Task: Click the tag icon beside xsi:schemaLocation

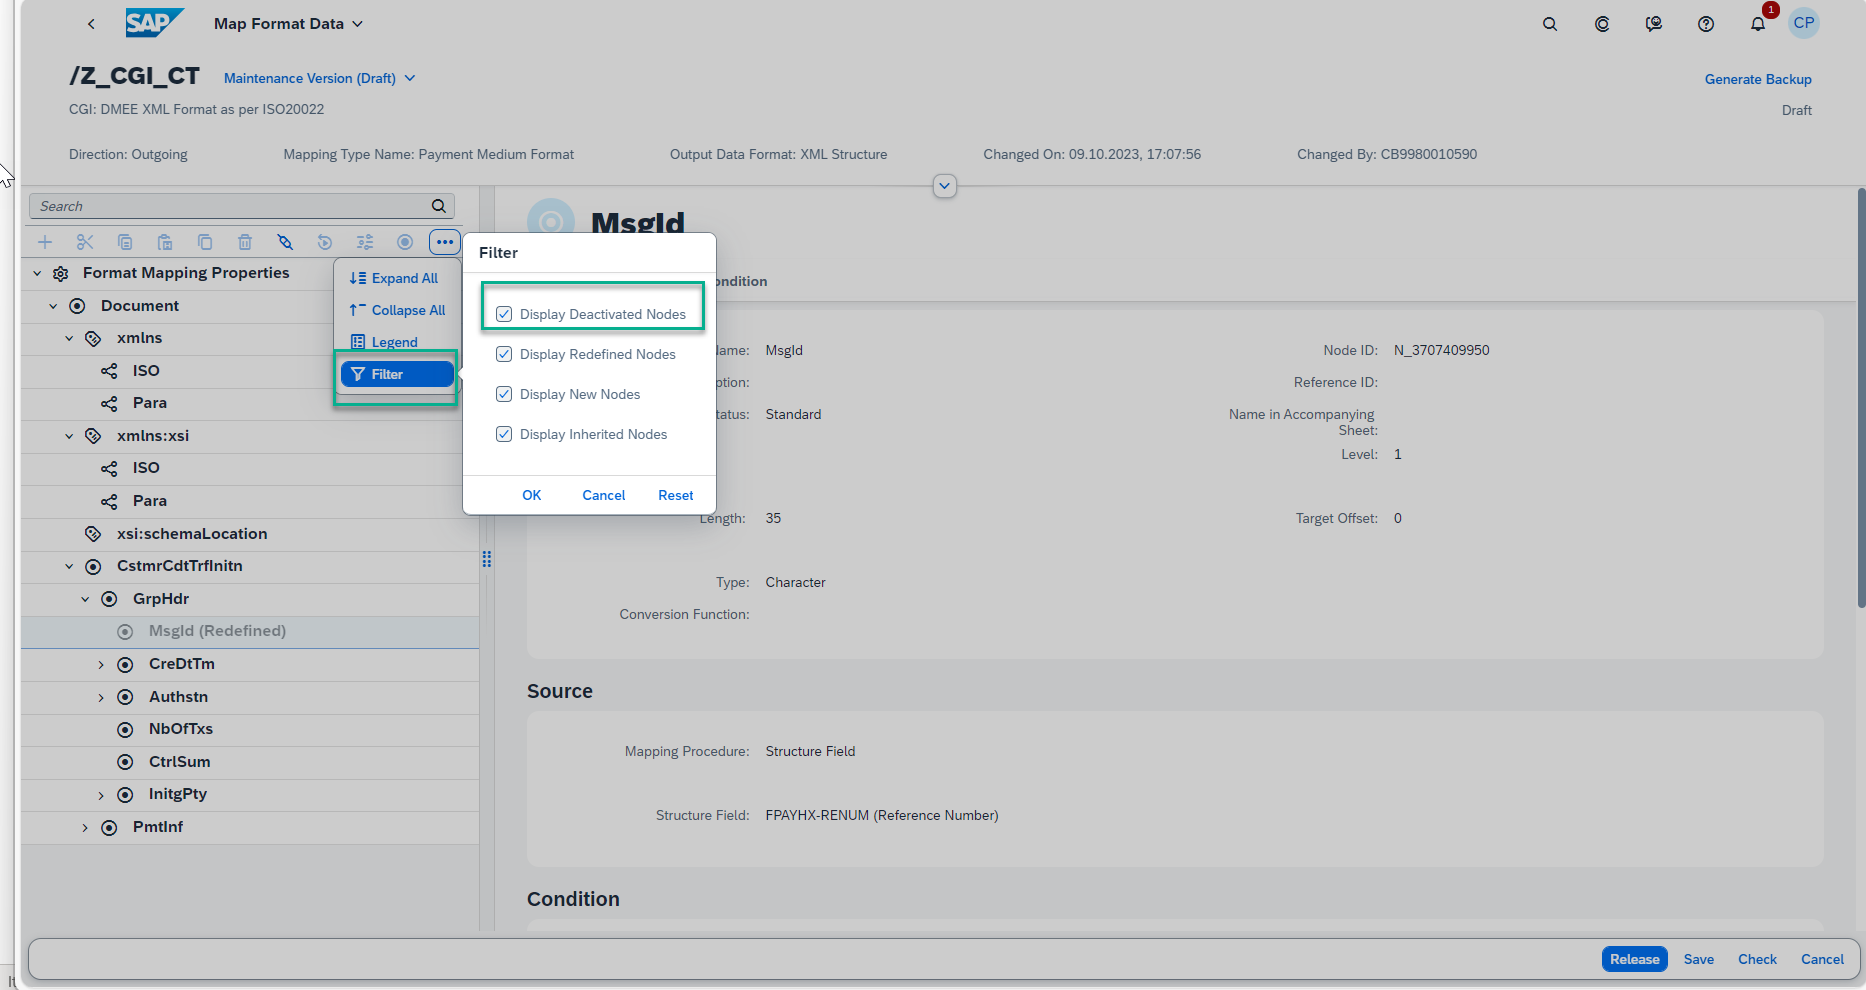Action: (x=93, y=534)
